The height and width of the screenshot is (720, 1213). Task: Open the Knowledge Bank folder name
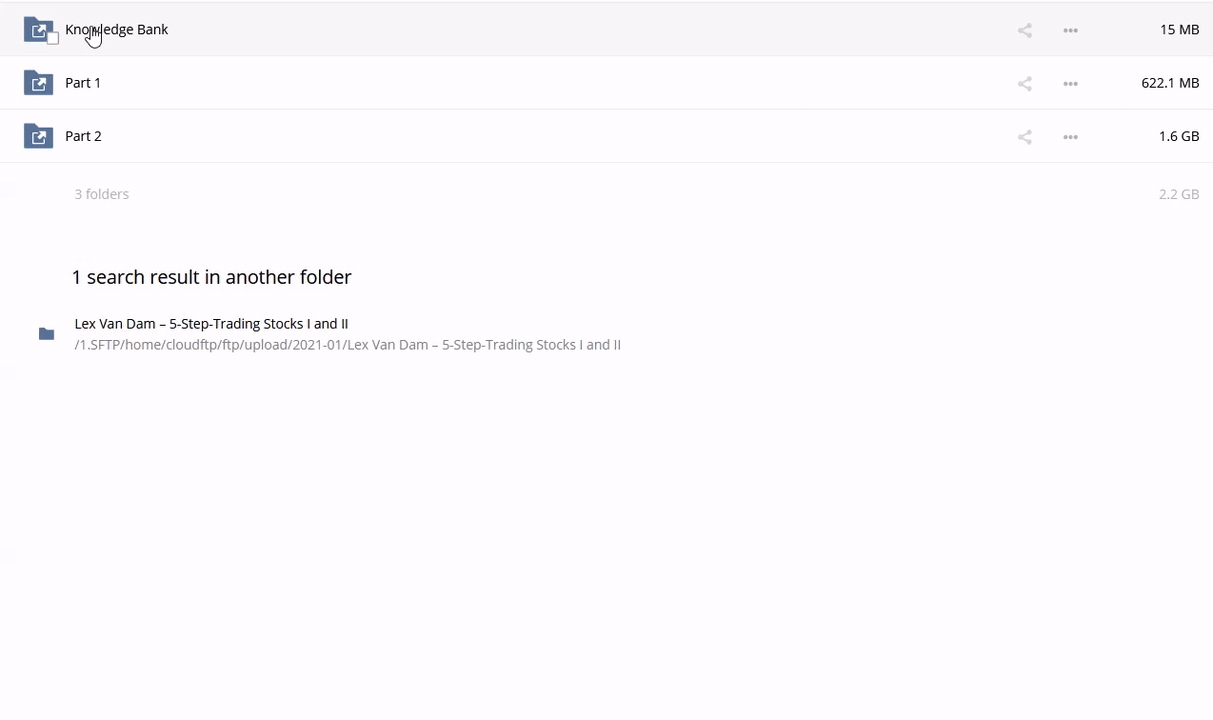tap(130, 30)
